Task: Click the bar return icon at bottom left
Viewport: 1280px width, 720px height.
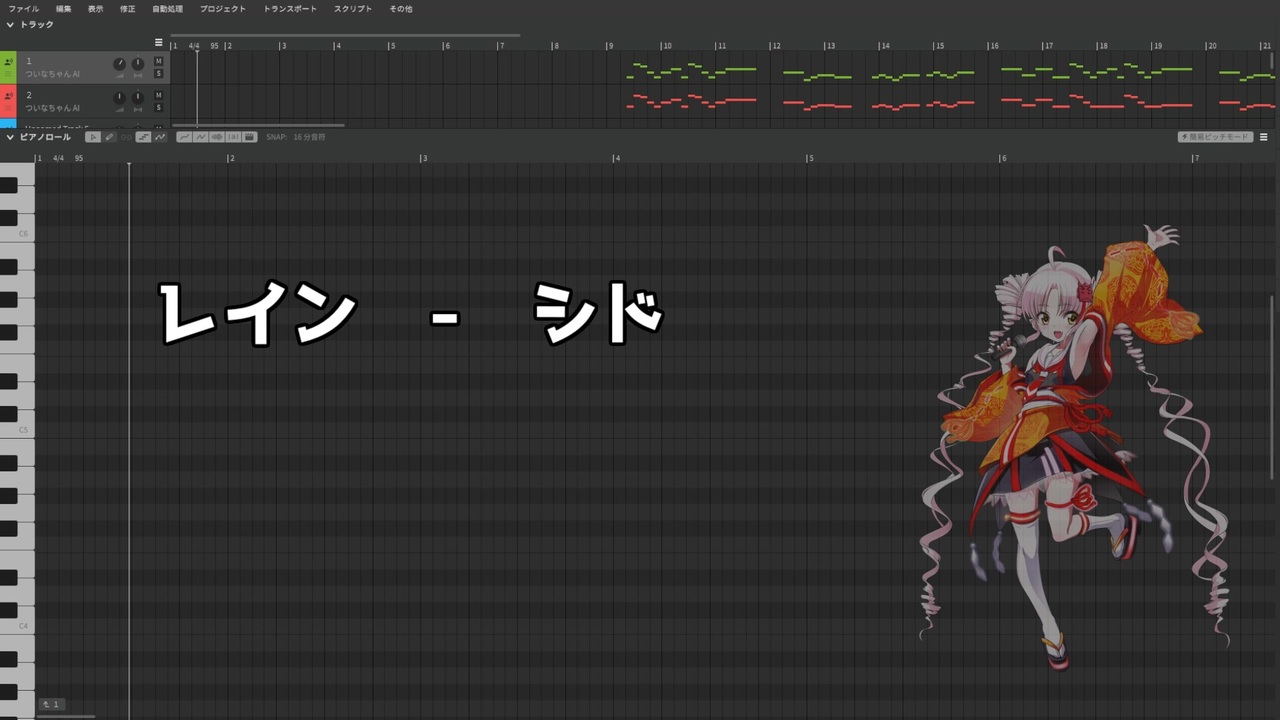Action: pyautogui.click(x=52, y=704)
